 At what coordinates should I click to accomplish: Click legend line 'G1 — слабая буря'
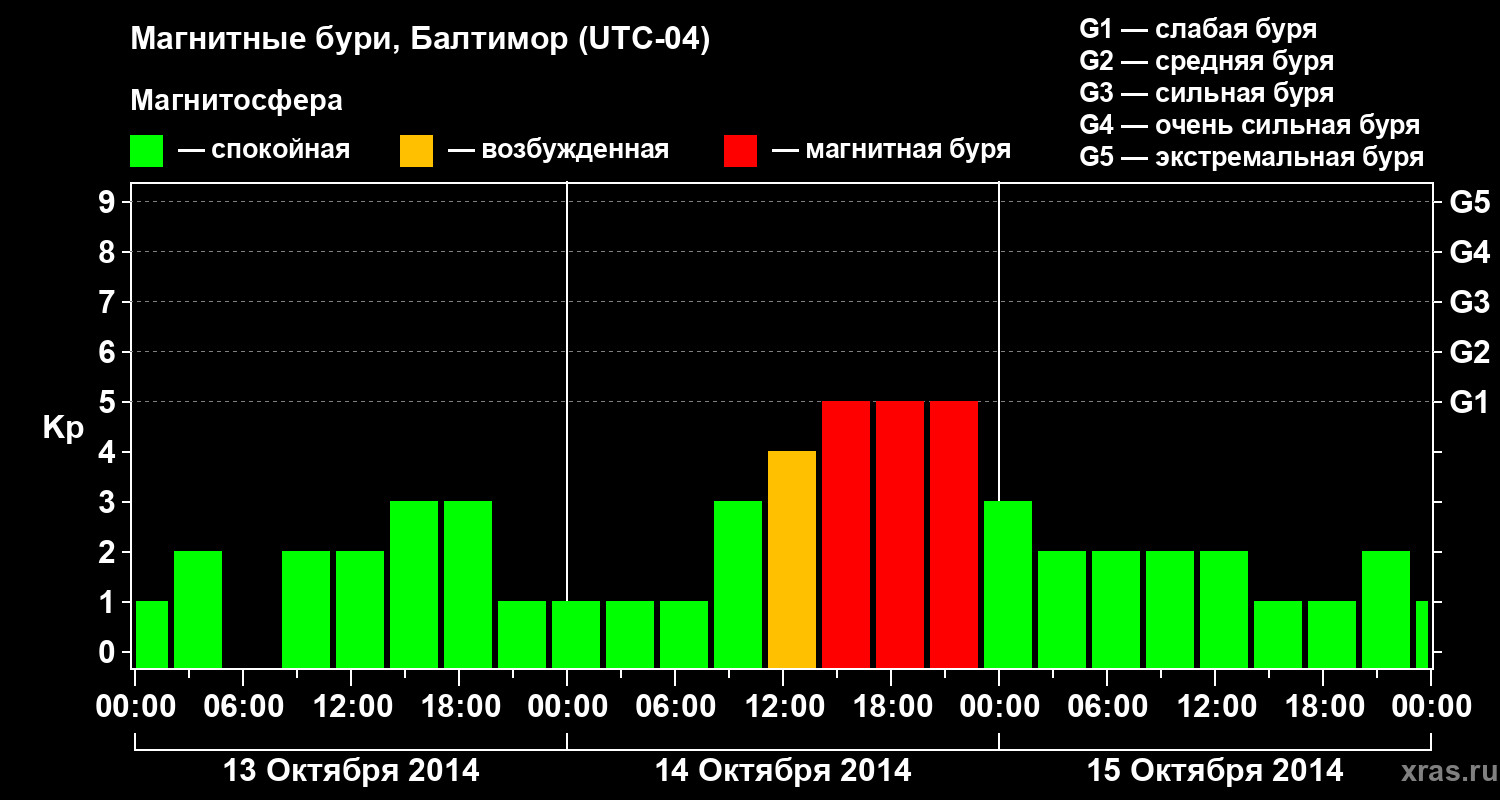pyautogui.click(x=1198, y=29)
